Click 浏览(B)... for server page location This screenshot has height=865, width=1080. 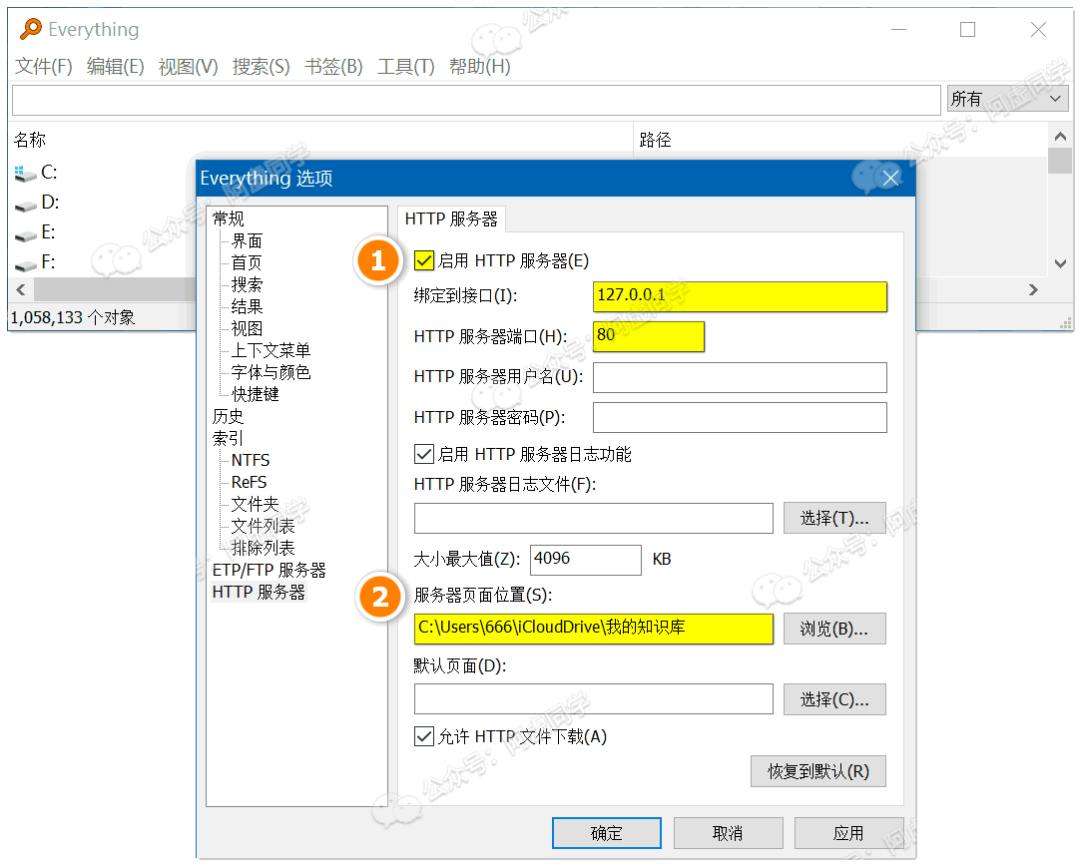[835, 629]
